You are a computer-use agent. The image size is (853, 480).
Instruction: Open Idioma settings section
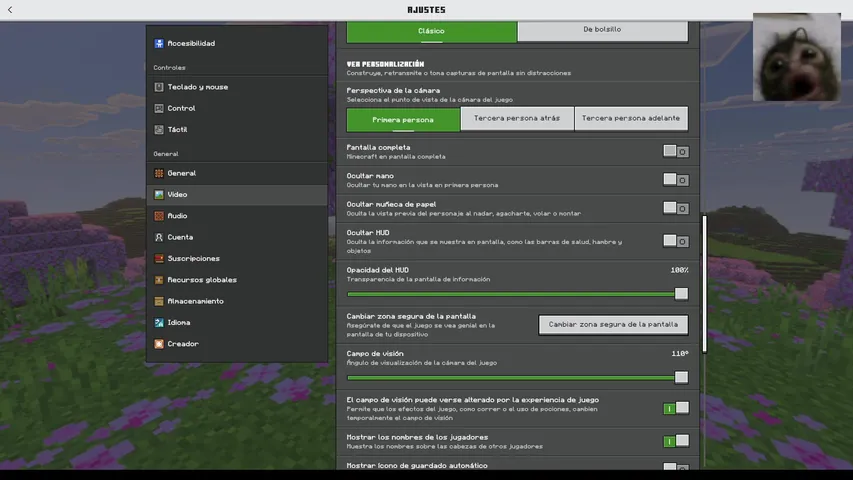coord(237,323)
